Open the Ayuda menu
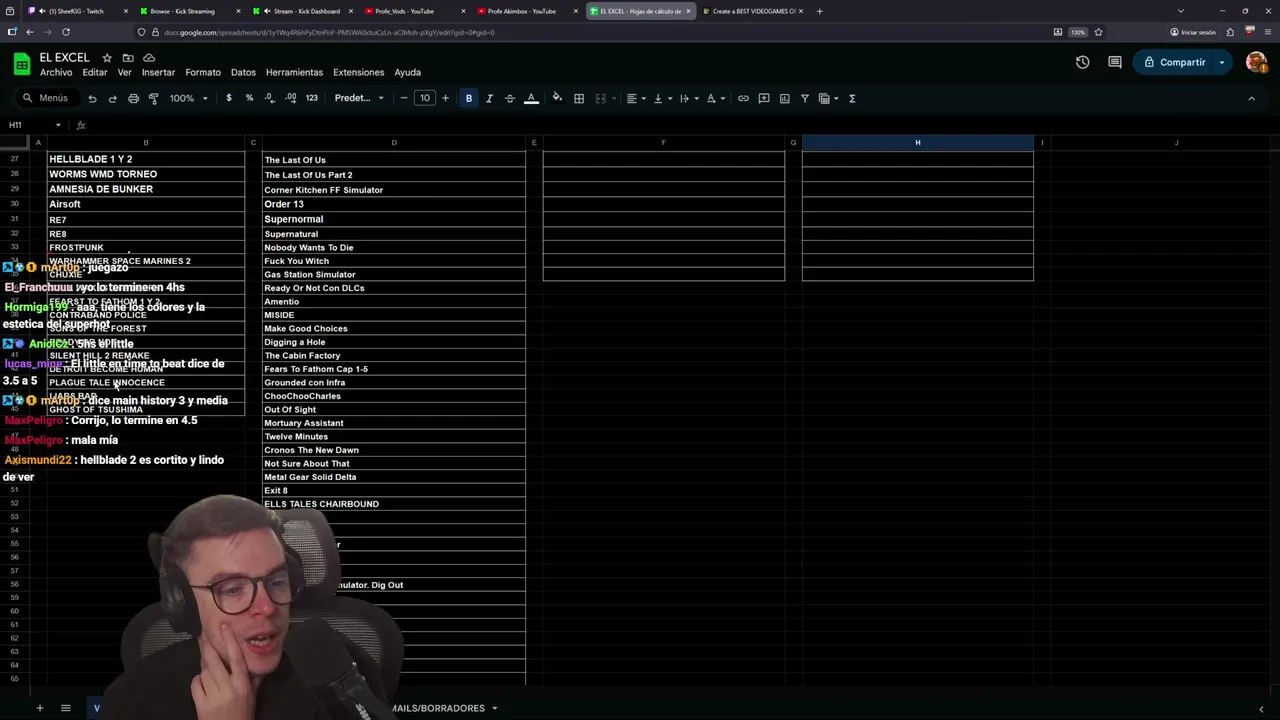 [x=407, y=72]
